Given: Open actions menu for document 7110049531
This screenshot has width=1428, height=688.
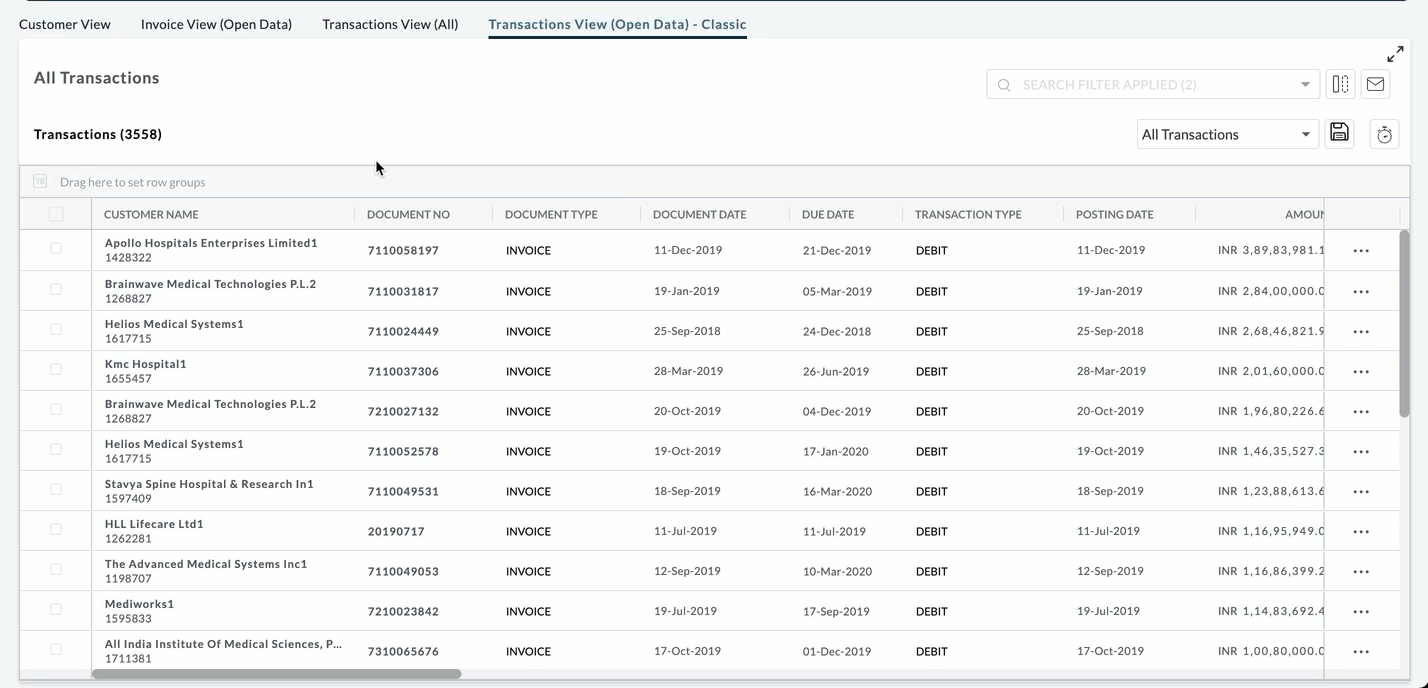Looking at the screenshot, I should click(x=1361, y=491).
